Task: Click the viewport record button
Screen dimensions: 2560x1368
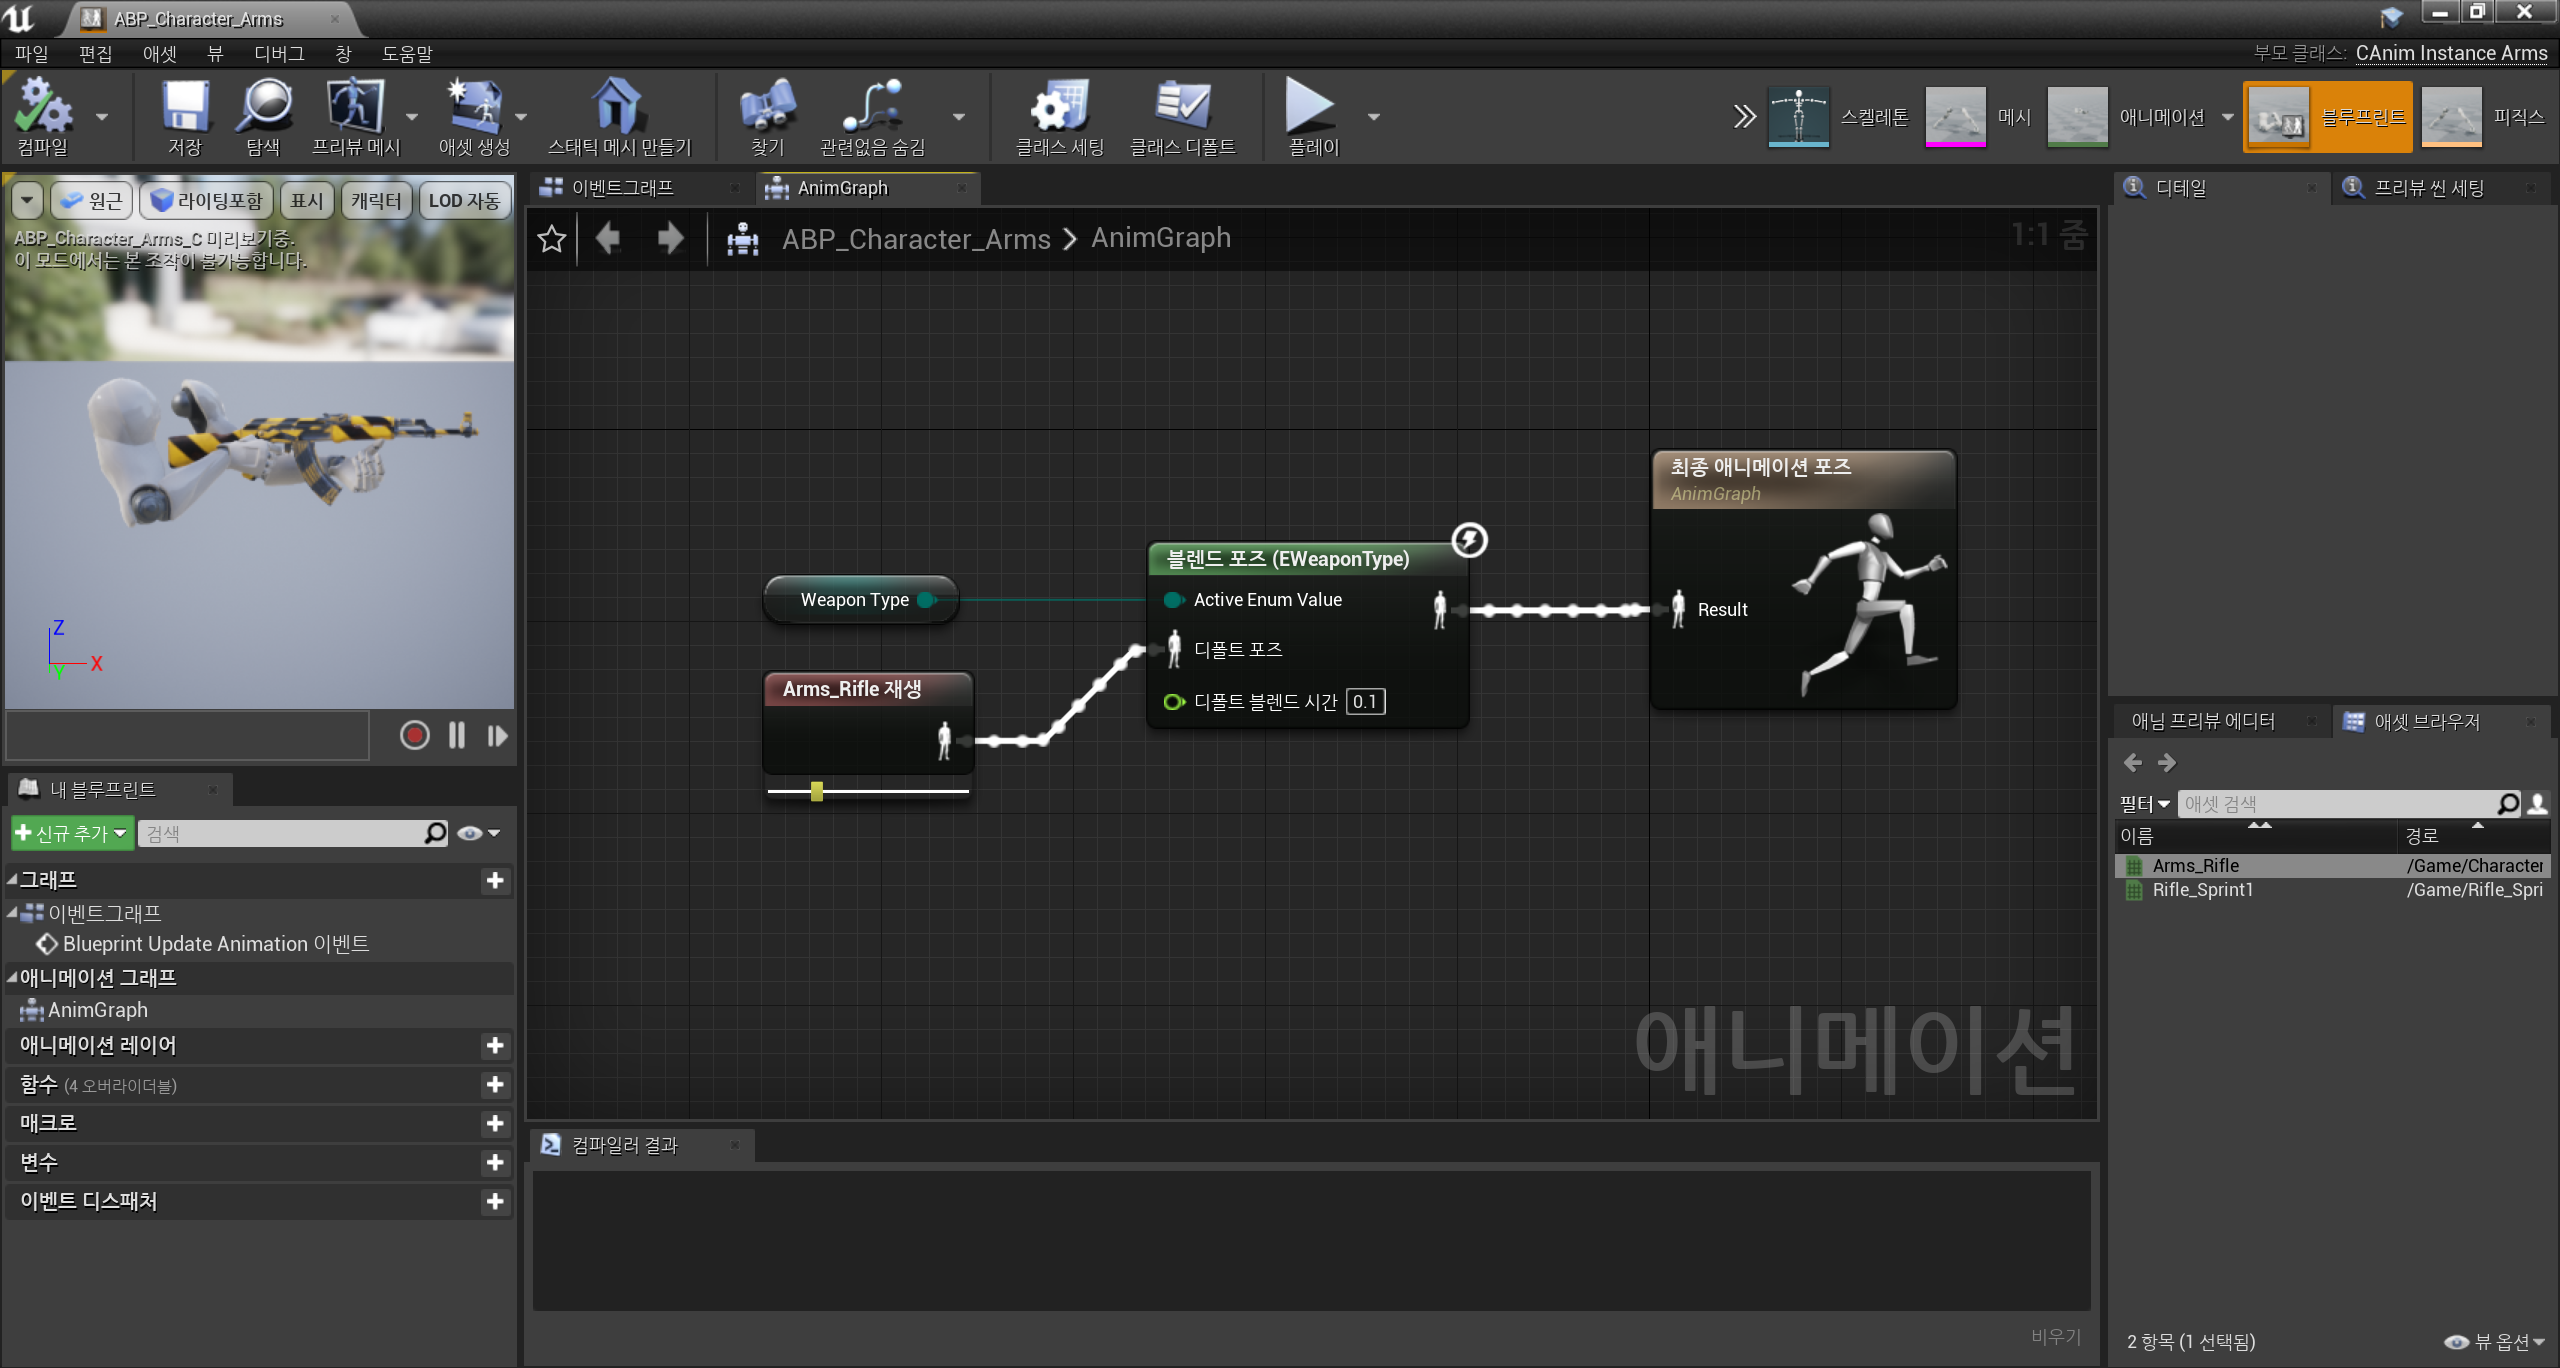Action: [x=414, y=736]
